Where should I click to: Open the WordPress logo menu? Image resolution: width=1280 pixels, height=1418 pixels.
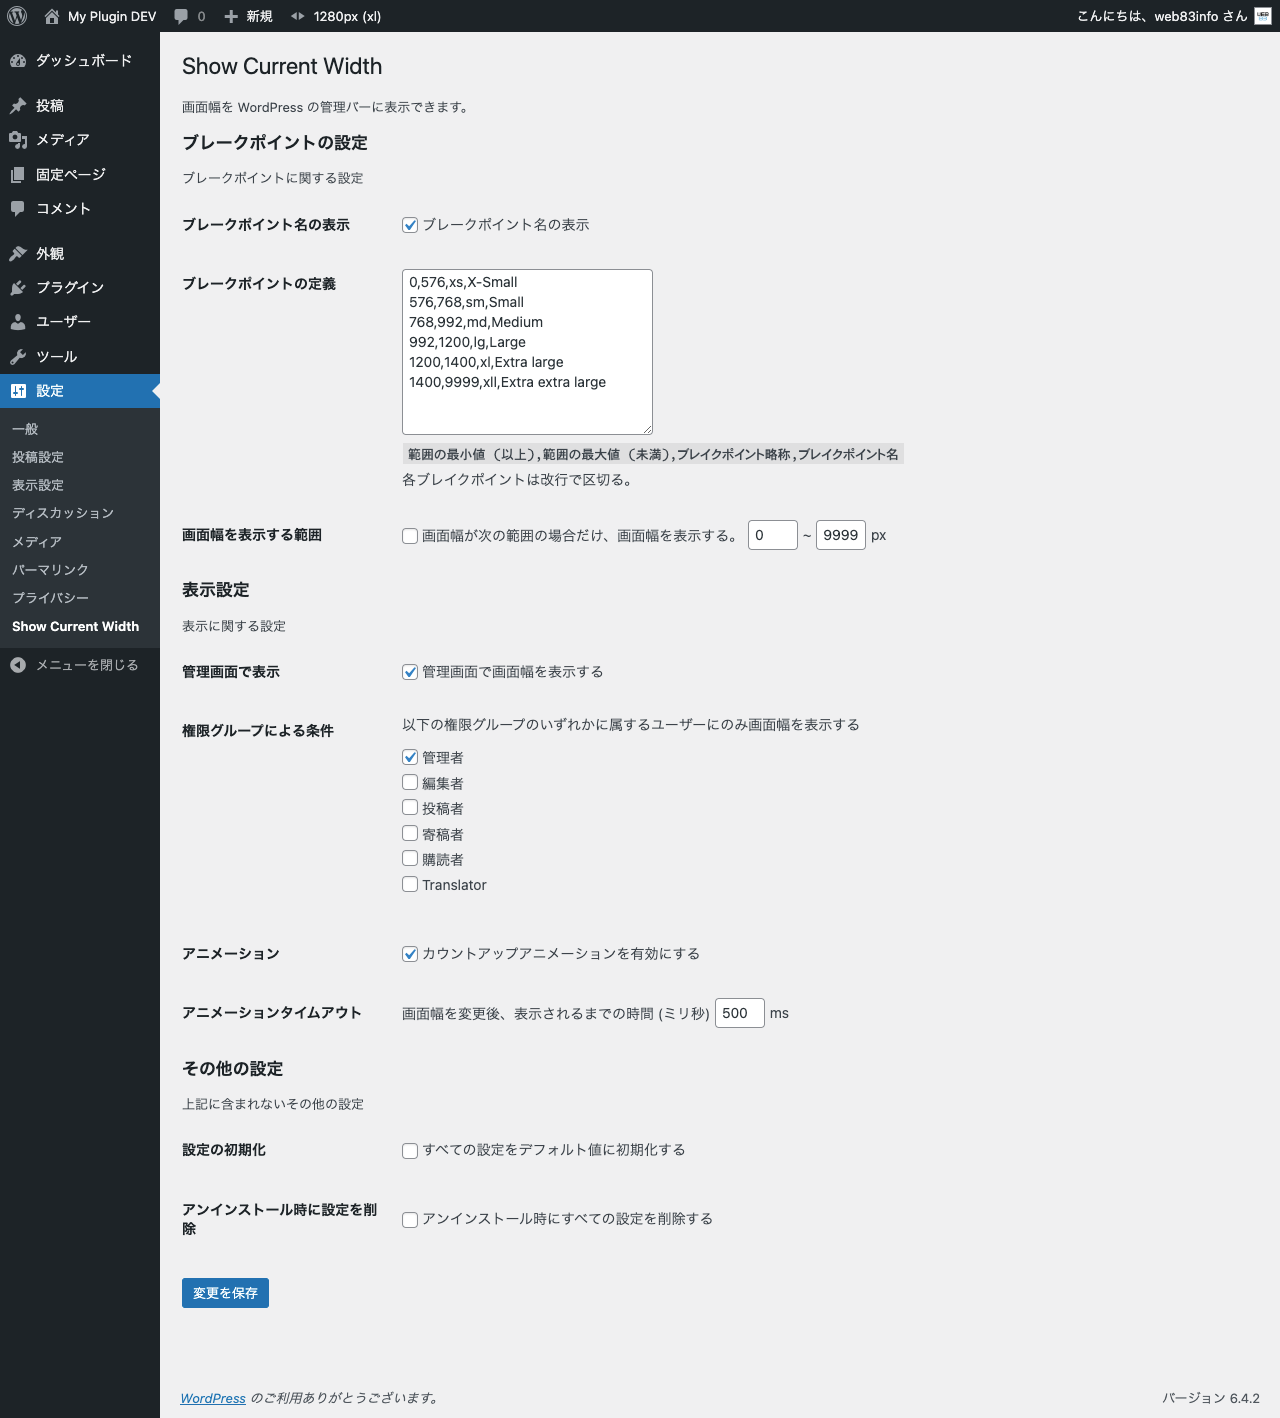tap(17, 16)
